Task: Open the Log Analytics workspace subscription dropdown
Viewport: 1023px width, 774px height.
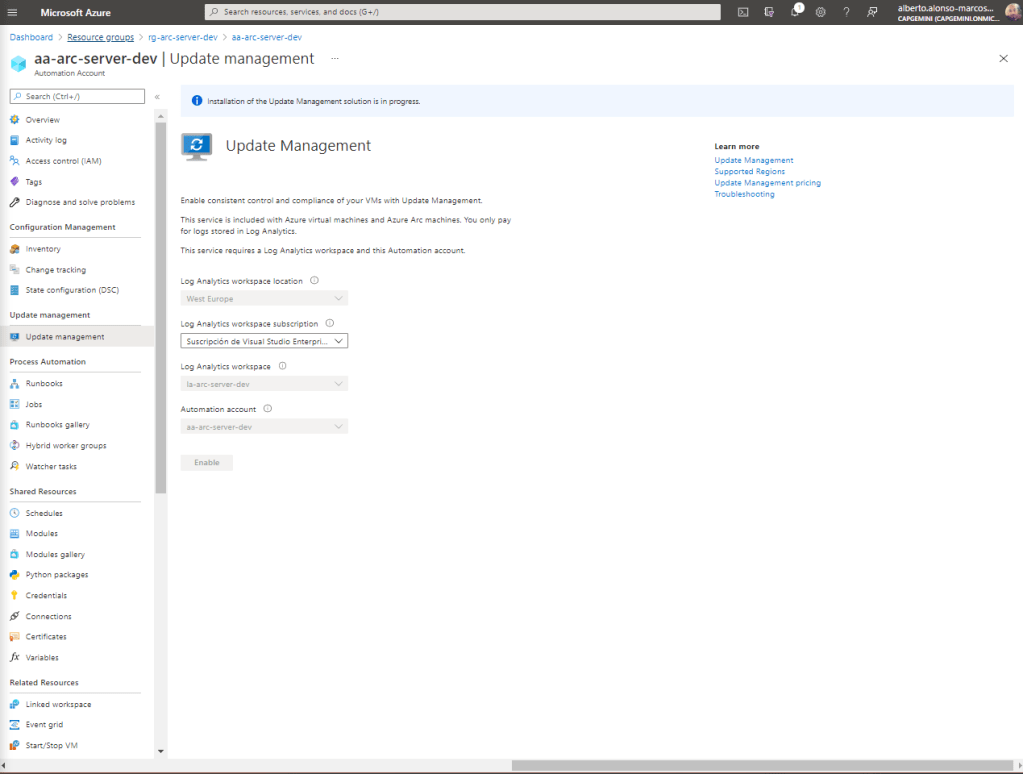Action: pos(265,341)
